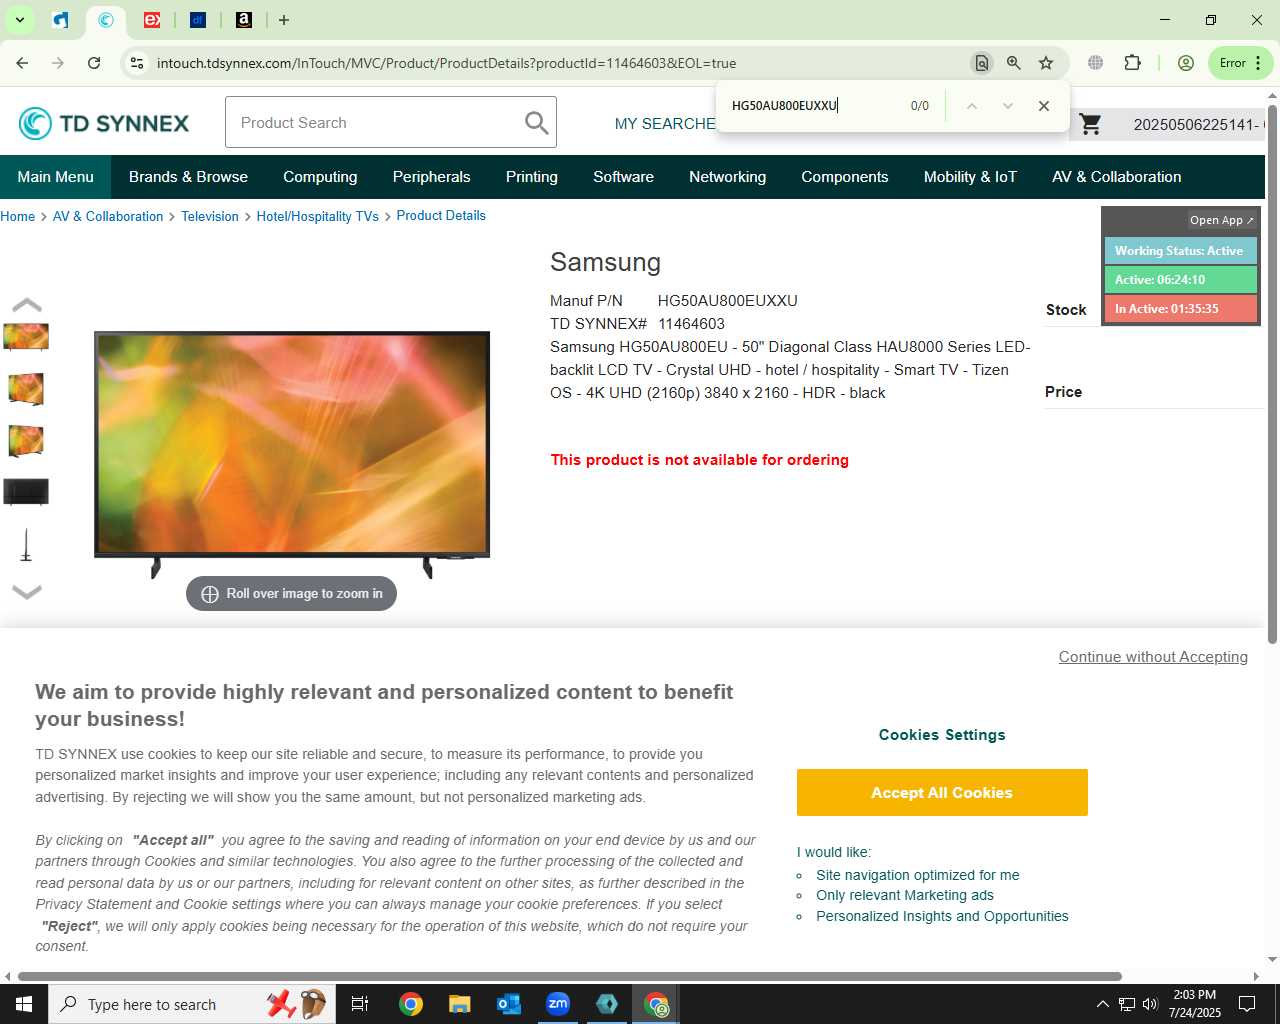This screenshot has width=1280, height=1024.
Task: Click the browser forward arrow
Action: pos(58,63)
